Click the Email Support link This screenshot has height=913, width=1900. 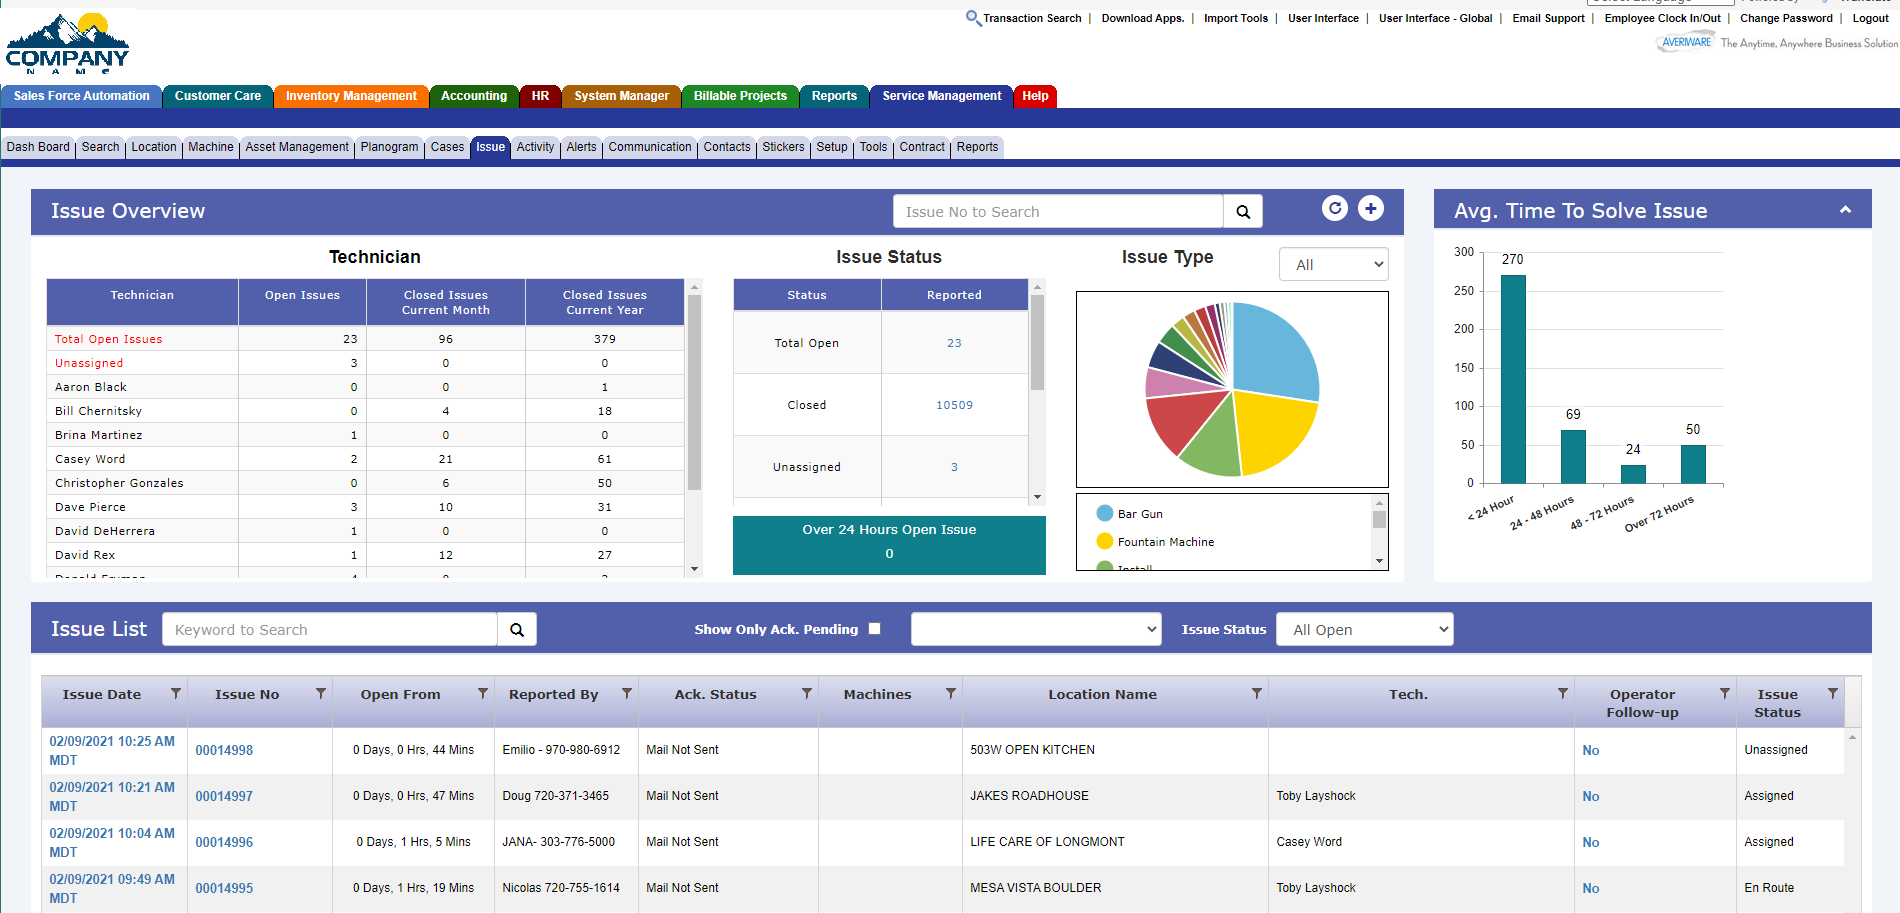(1548, 18)
